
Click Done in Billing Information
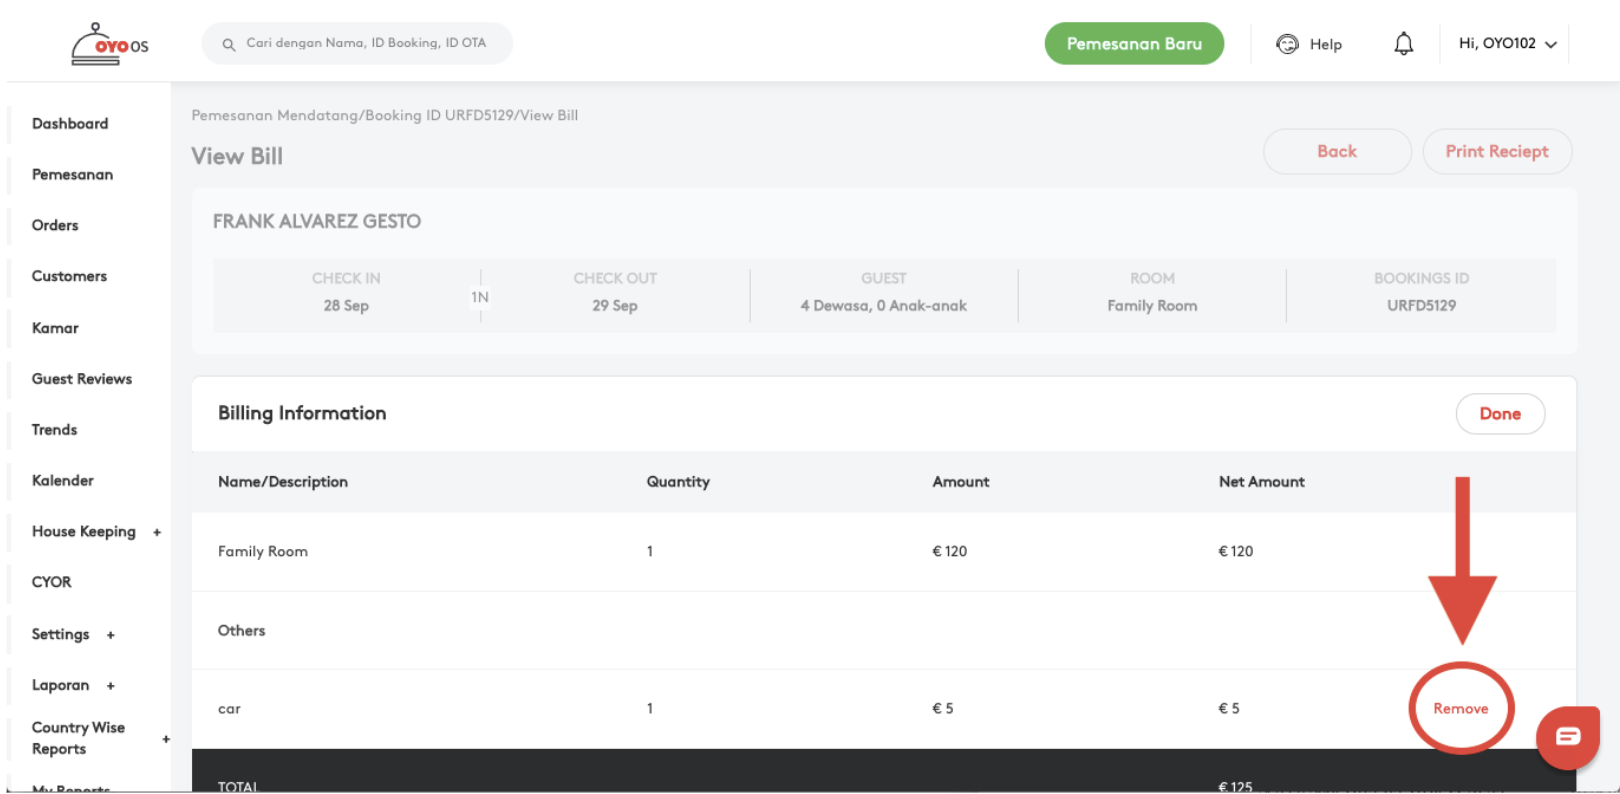click(x=1500, y=414)
